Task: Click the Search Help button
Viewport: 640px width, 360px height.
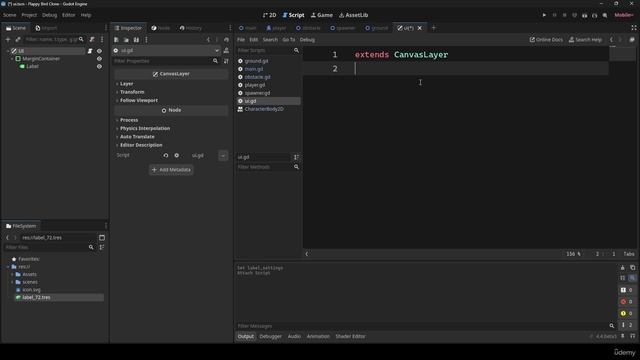Action: tap(585, 40)
